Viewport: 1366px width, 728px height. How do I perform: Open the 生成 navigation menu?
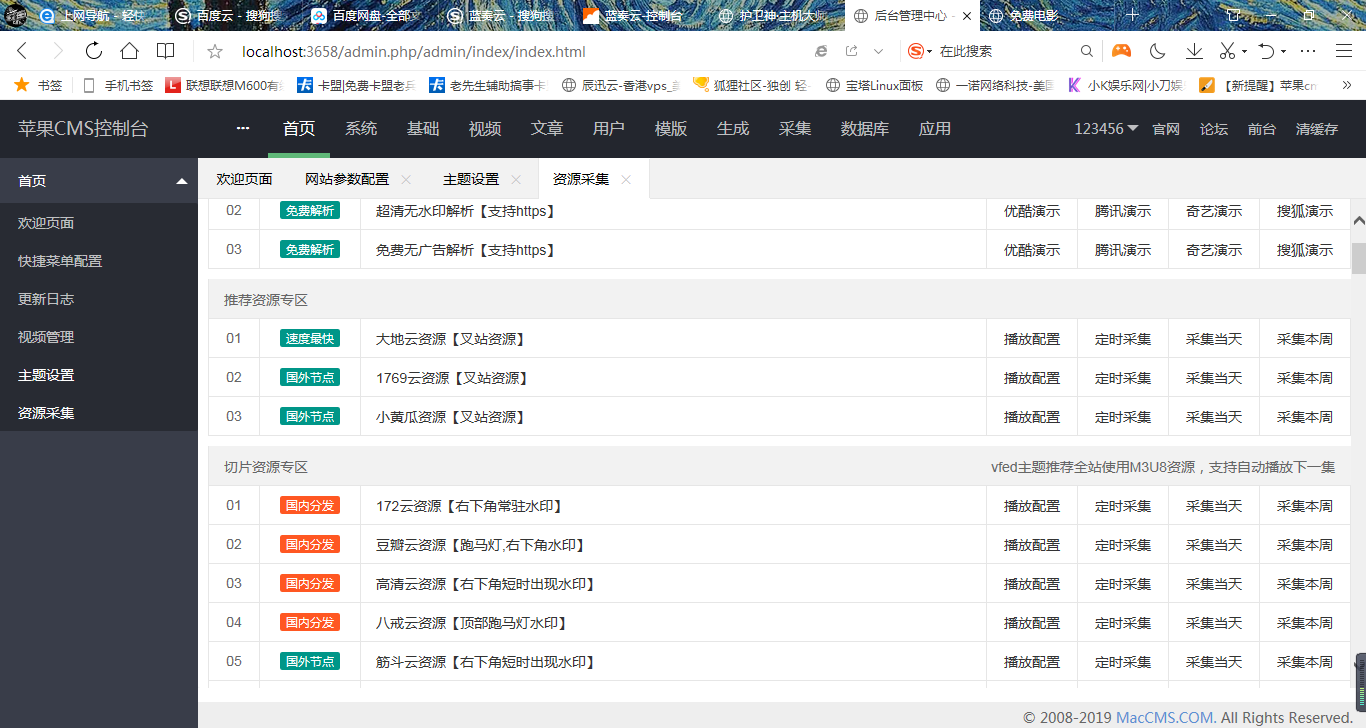[733, 128]
